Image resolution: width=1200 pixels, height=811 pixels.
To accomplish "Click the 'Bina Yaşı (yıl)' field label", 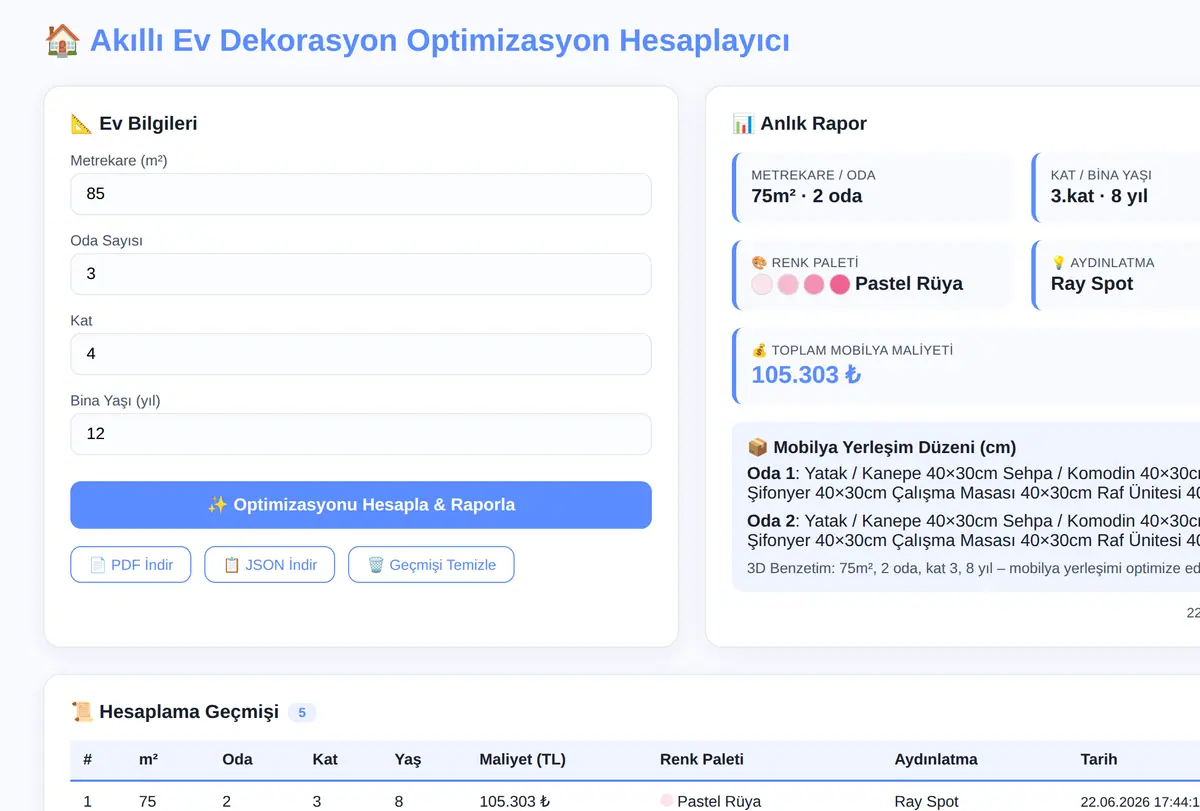I will point(115,400).
